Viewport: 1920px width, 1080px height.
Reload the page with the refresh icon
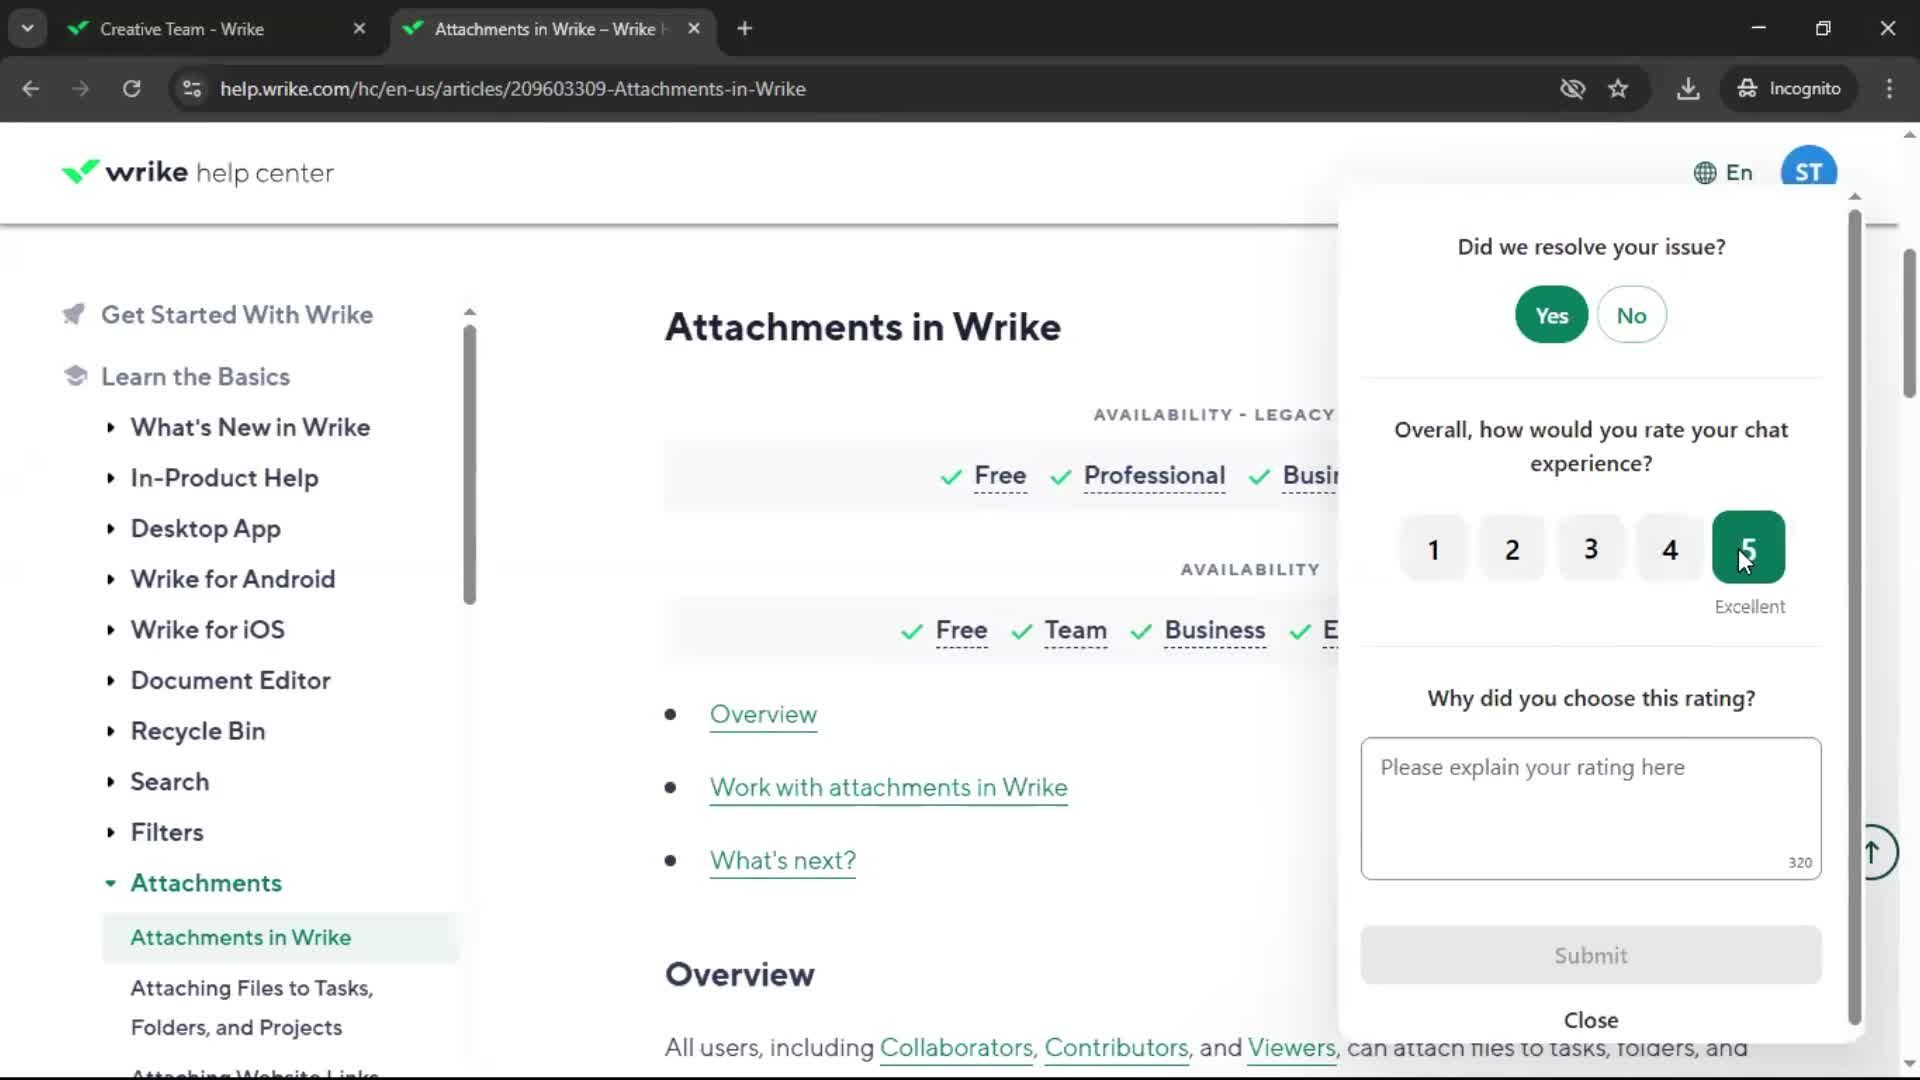click(131, 89)
